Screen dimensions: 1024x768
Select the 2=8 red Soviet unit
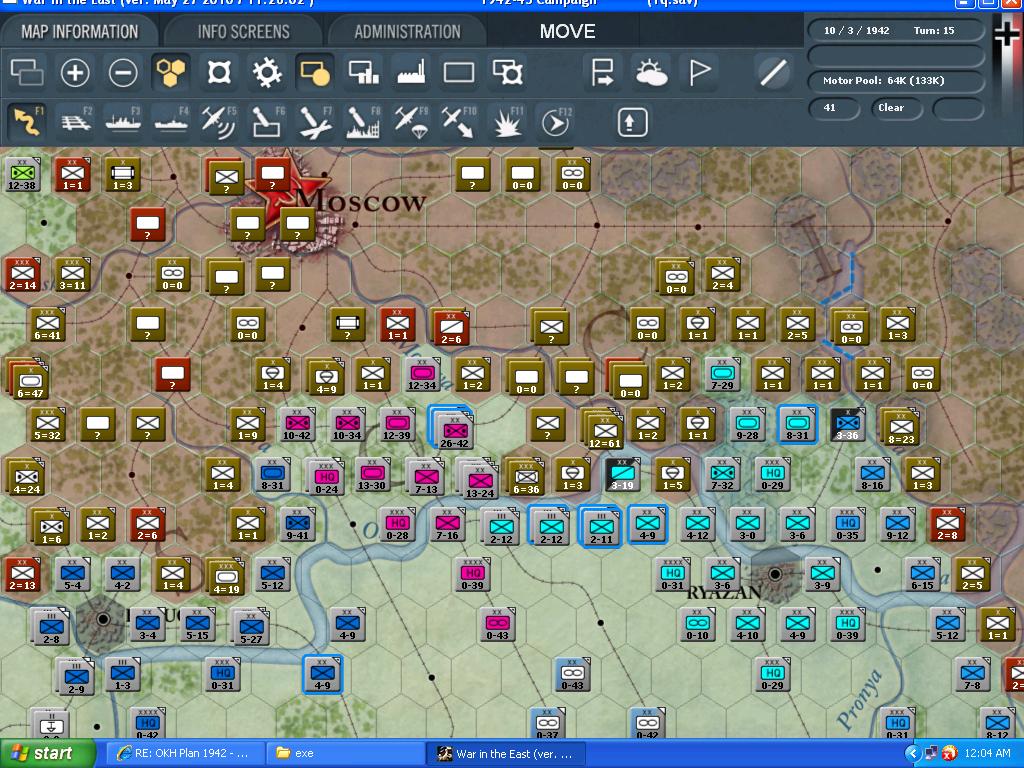pyautogui.click(x=948, y=524)
